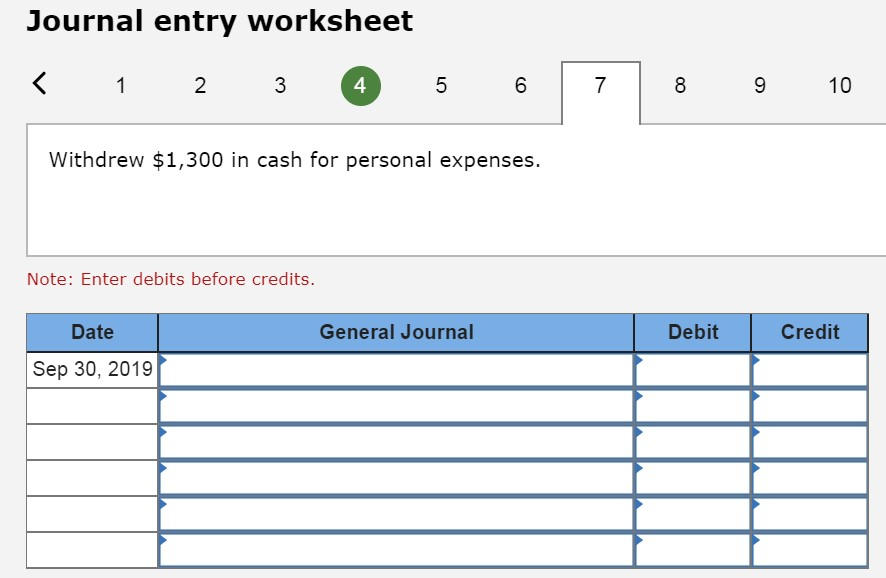Select transaction 9
This screenshot has width=886, height=578.
tap(760, 85)
